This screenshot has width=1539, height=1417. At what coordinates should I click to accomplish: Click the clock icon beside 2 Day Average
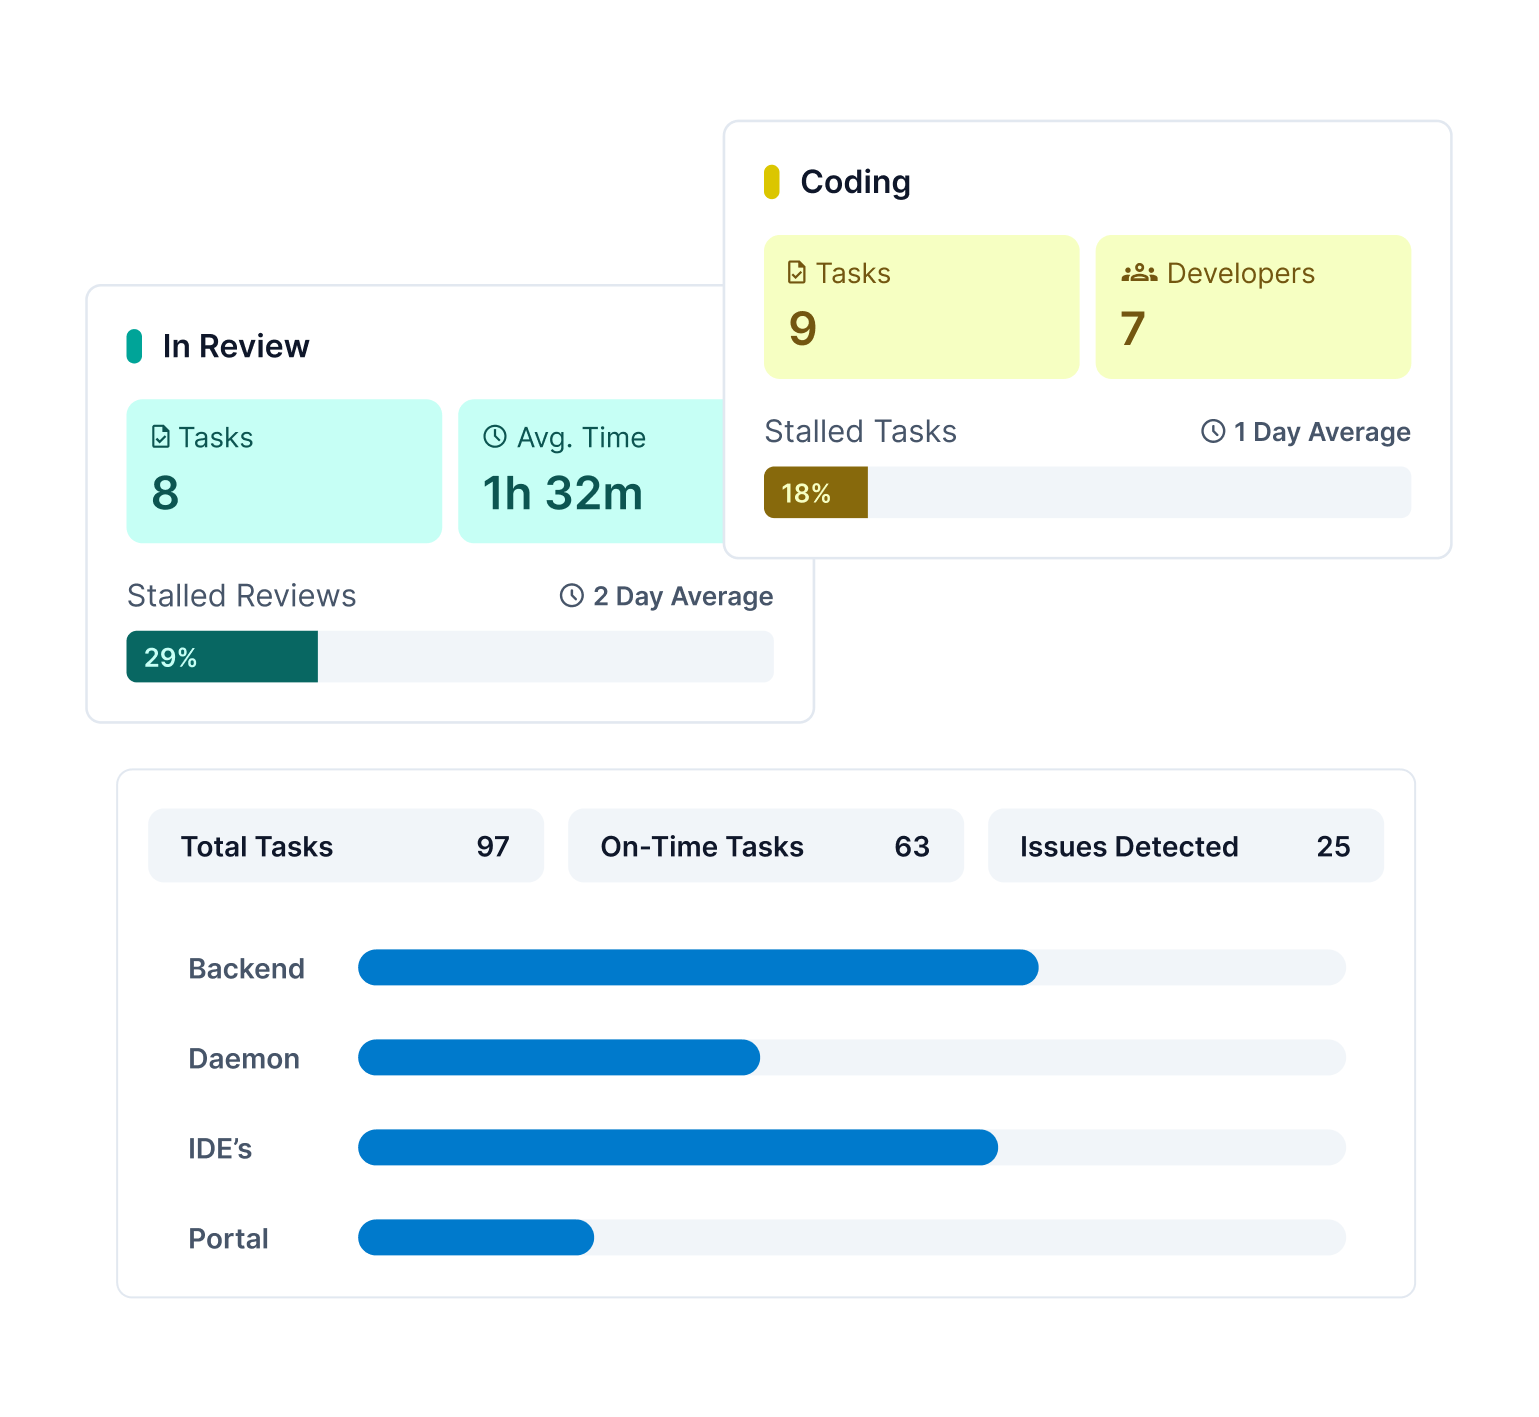click(x=570, y=595)
